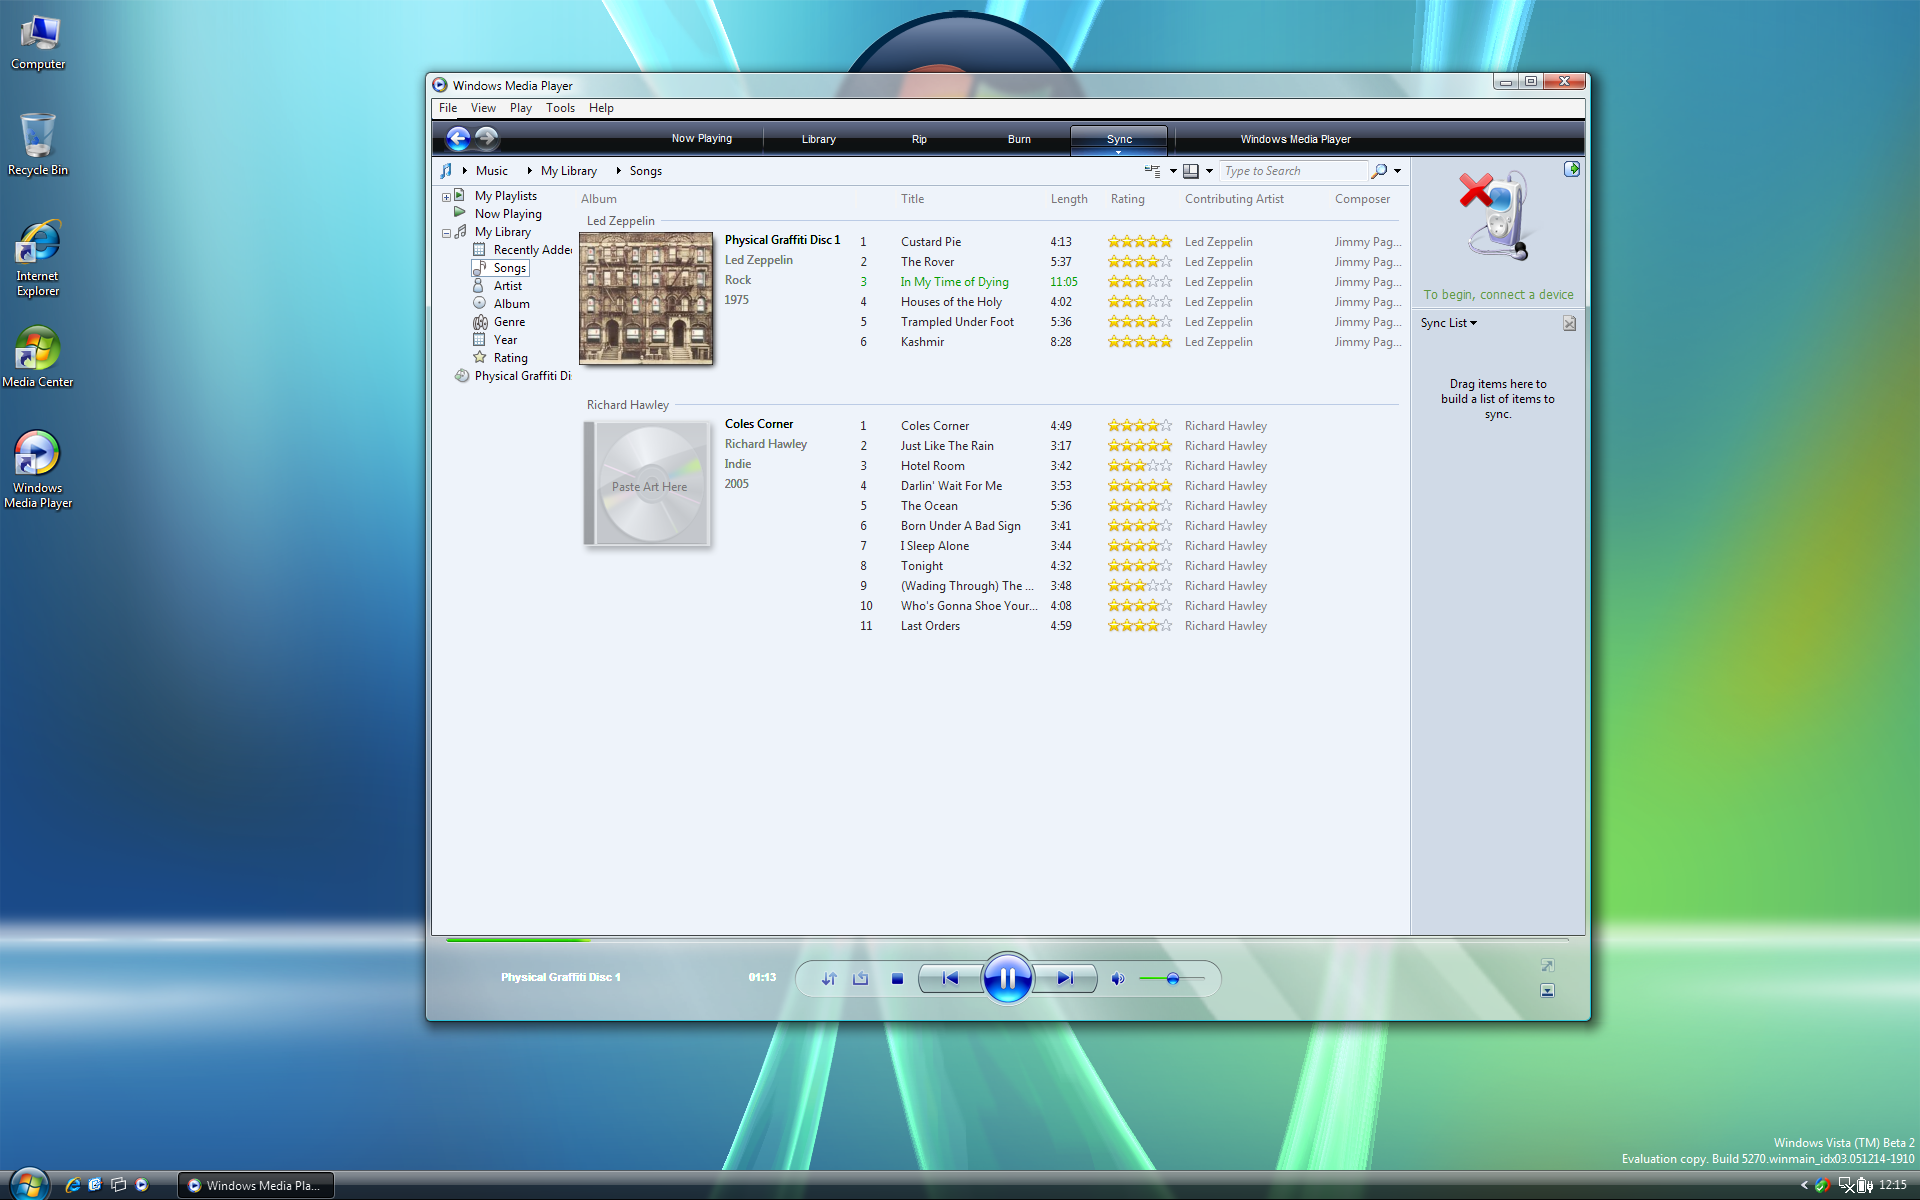1920x1200 pixels.
Task: Clear the sync list with X icon
Action: point(1569,323)
